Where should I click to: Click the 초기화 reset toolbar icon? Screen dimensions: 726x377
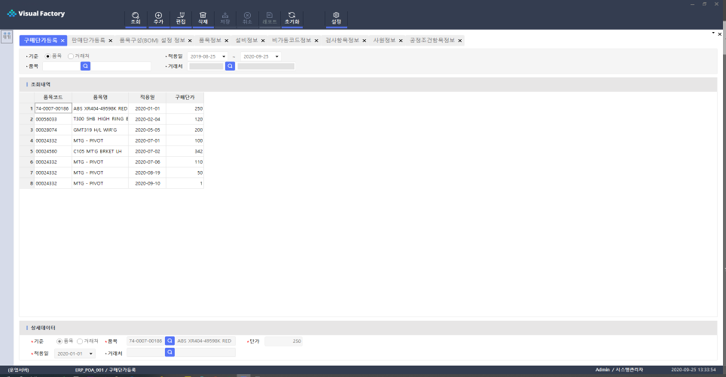tap(292, 18)
